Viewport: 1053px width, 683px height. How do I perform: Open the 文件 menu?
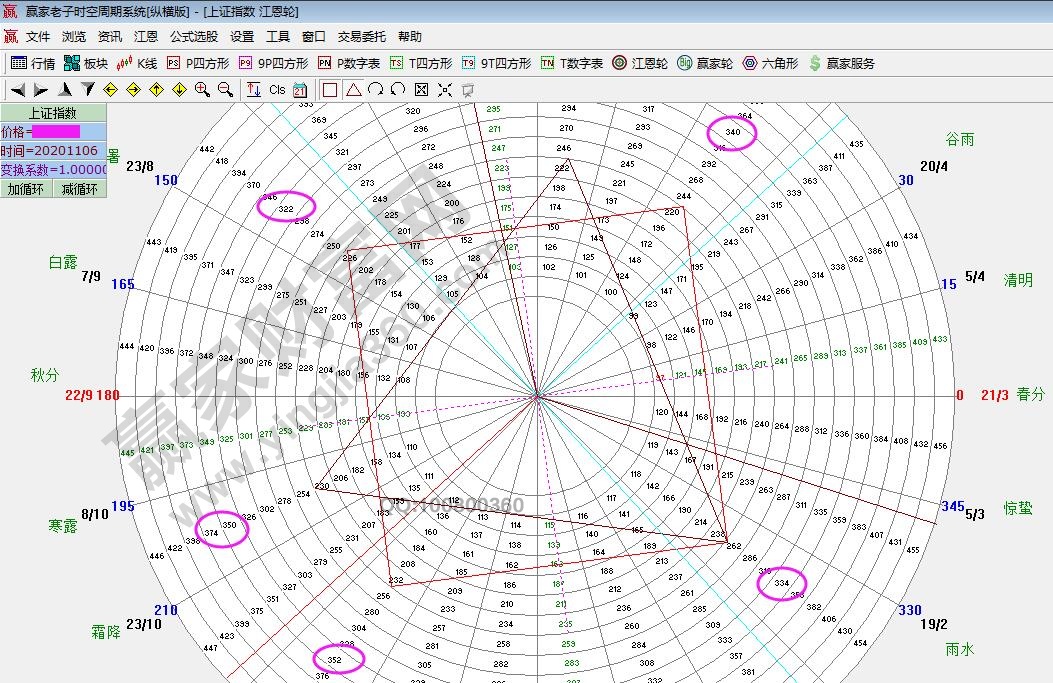38,37
